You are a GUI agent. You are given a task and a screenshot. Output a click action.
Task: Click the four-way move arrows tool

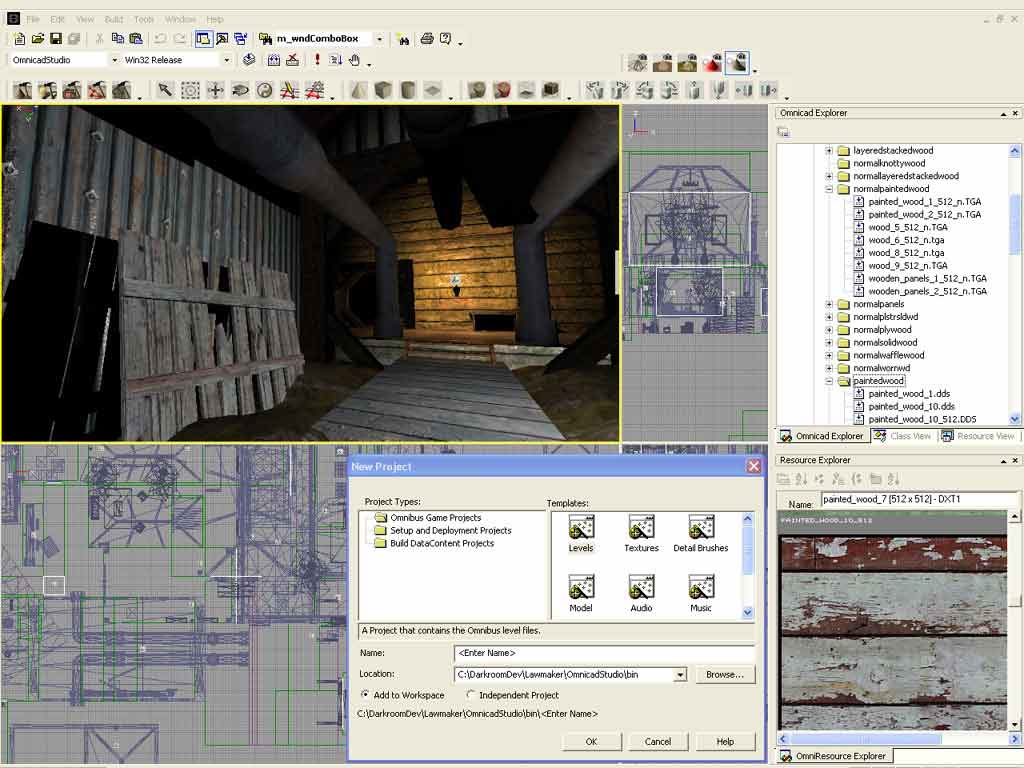point(215,91)
